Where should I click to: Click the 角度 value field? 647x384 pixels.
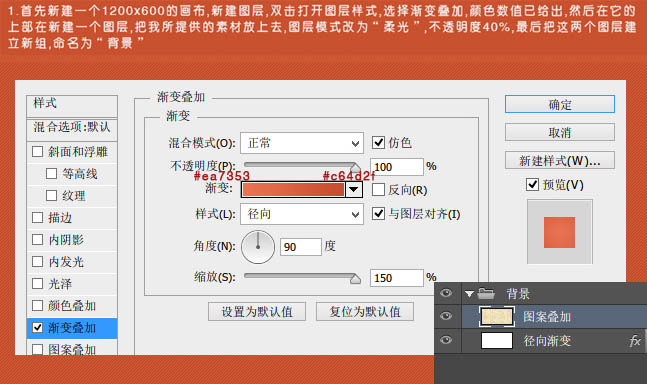[x=300, y=247]
